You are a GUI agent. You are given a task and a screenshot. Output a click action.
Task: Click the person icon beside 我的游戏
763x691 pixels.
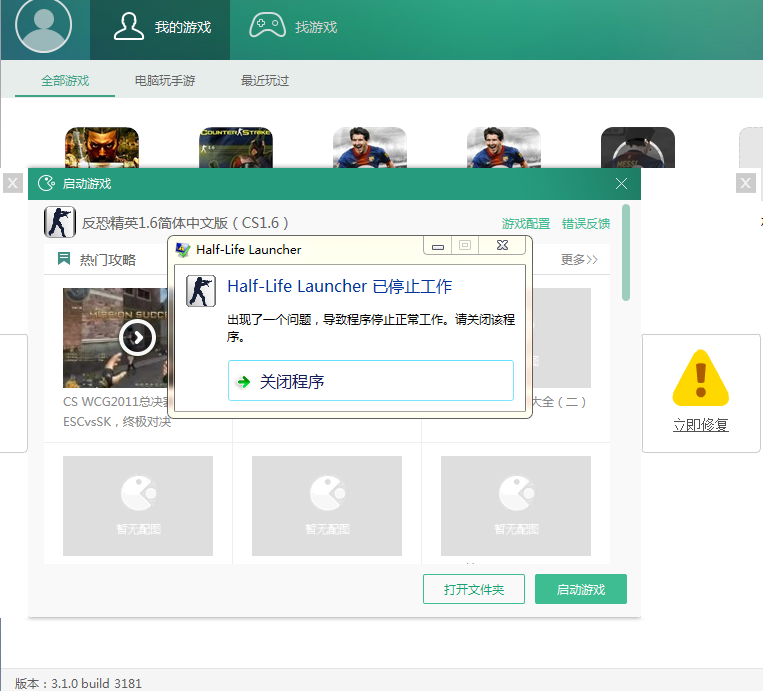pyautogui.click(x=129, y=26)
